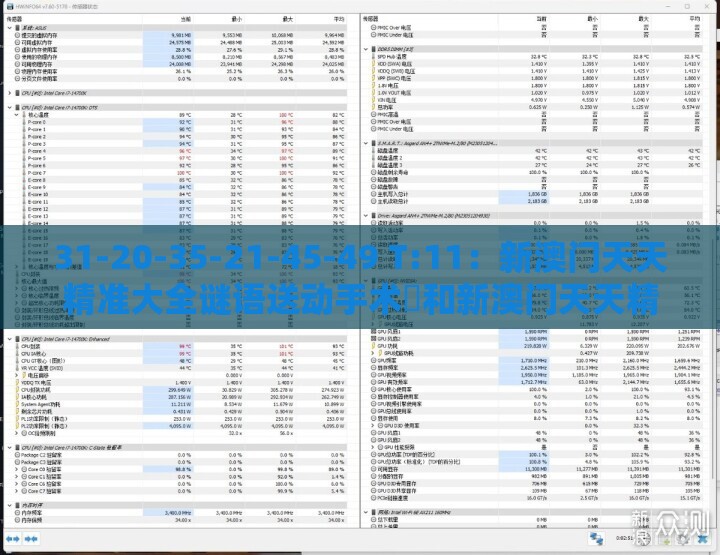Click the thermometer icon of P-core 7
This screenshot has height=555, width=720.
tap(24, 173)
